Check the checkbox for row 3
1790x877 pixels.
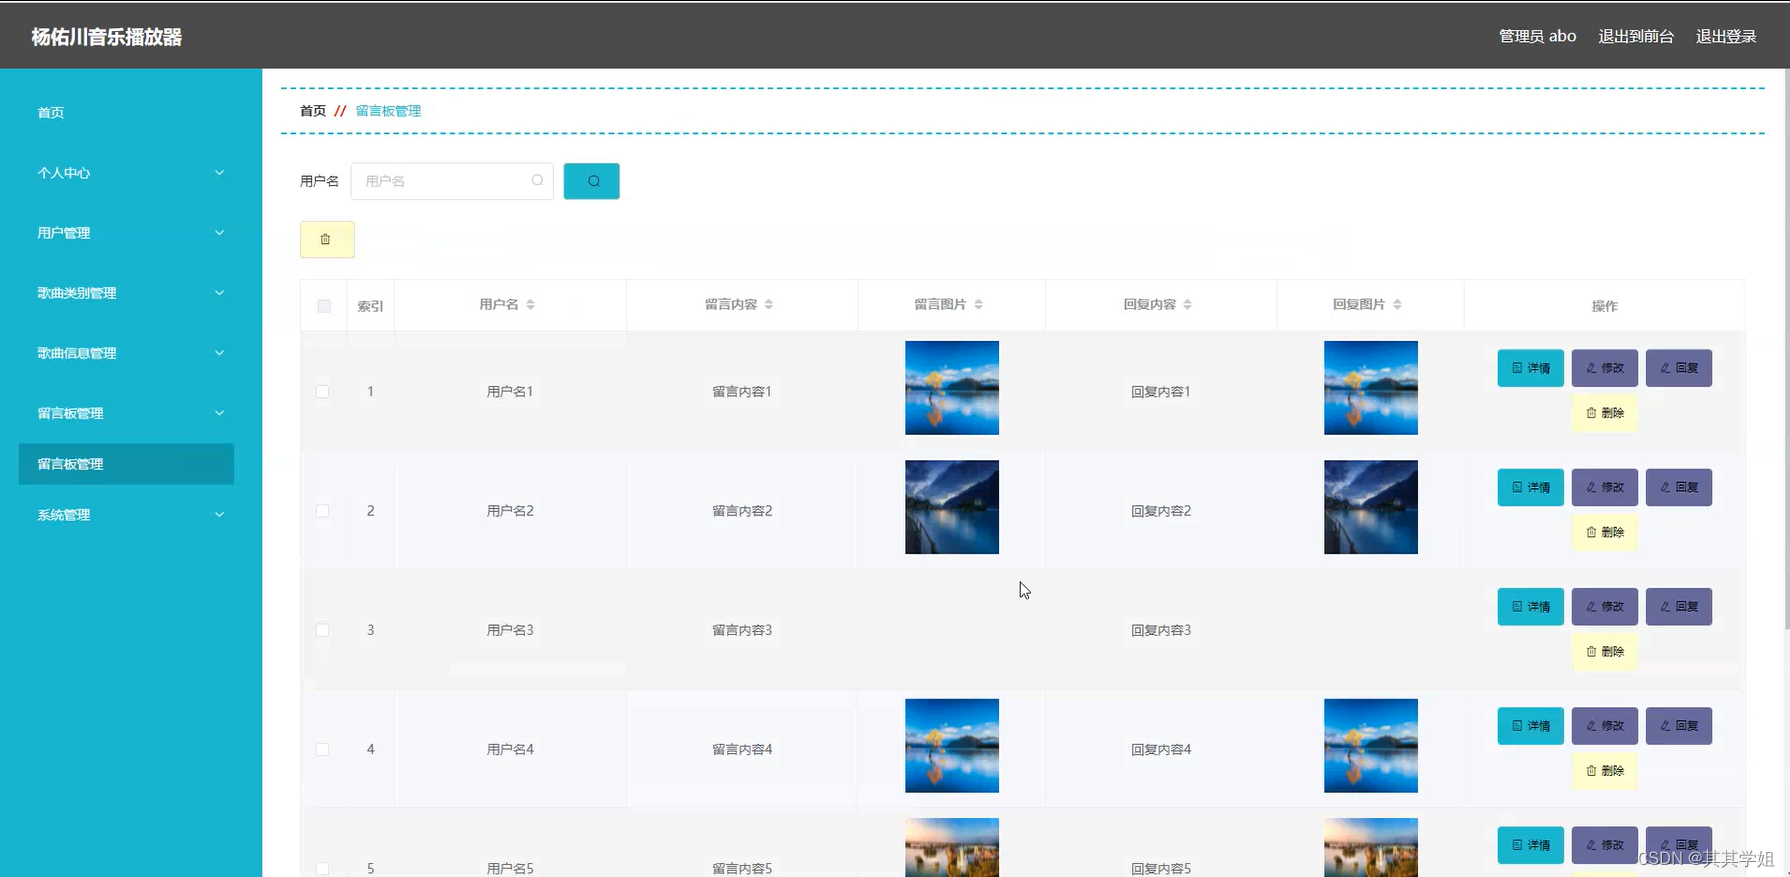(323, 630)
